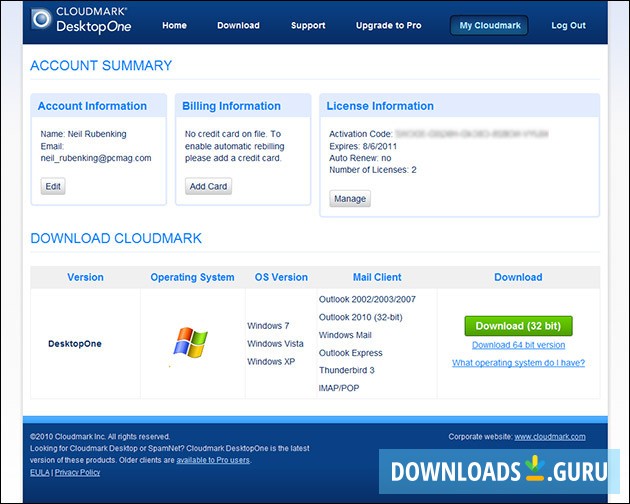The height and width of the screenshot is (504, 630).
Task: Select Upgrade to Pro in the navigation
Action: (389, 25)
